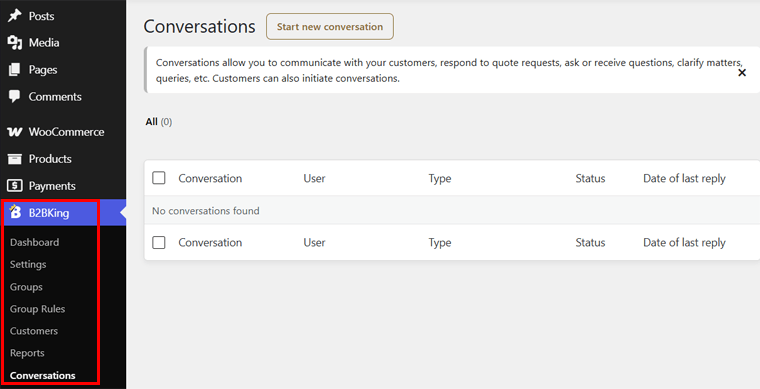The width and height of the screenshot is (760, 389).
Task: Click the WooCommerce logo icon
Action: pyautogui.click(x=15, y=132)
